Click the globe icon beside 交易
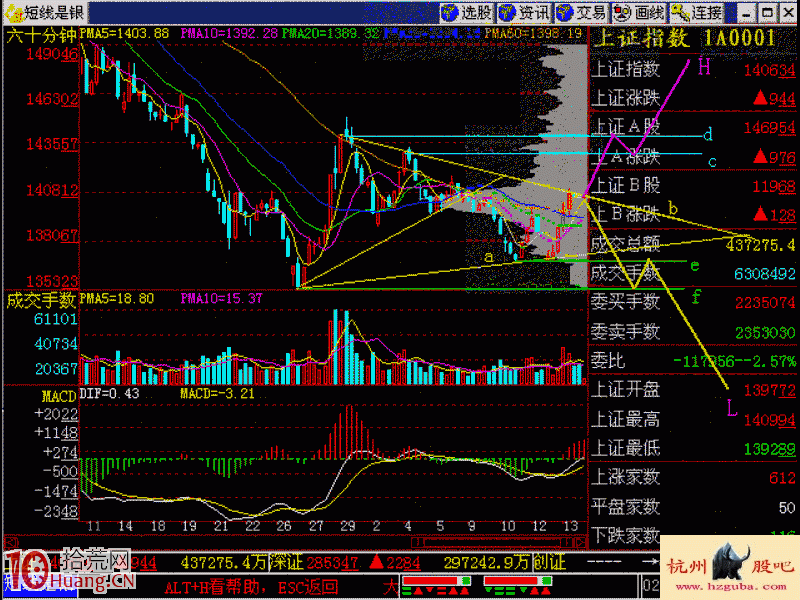The height and width of the screenshot is (600, 800). (565, 12)
